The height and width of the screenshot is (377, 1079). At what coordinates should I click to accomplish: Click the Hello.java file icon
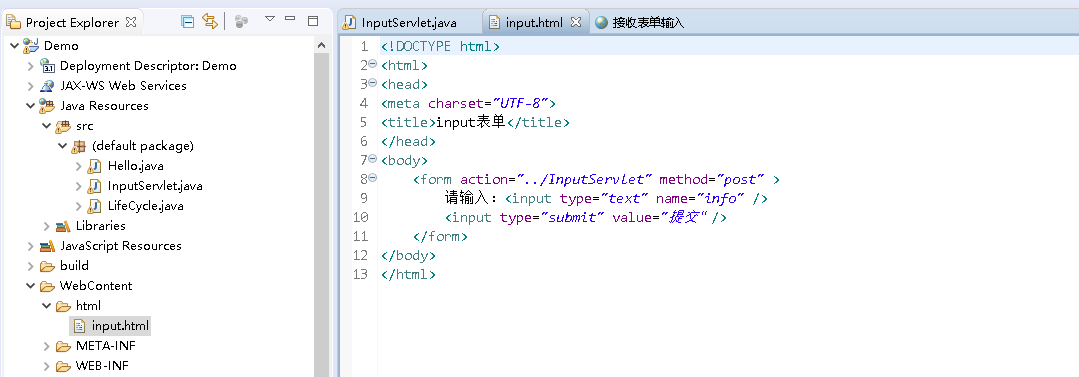point(94,166)
